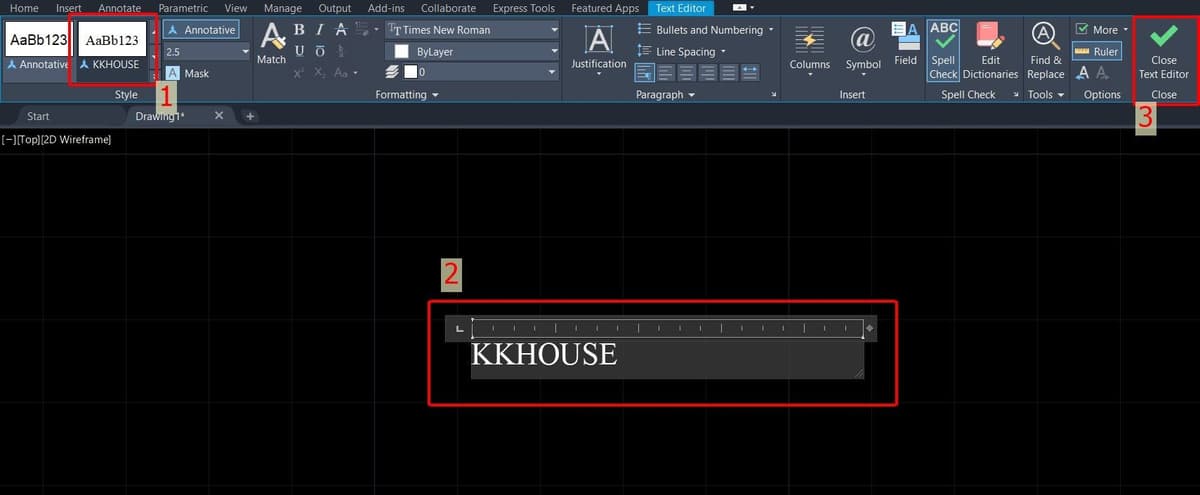Image resolution: width=1200 pixels, height=495 pixels.
Task: Switch to the Home ribbon tab
Action: pos(24,8)
